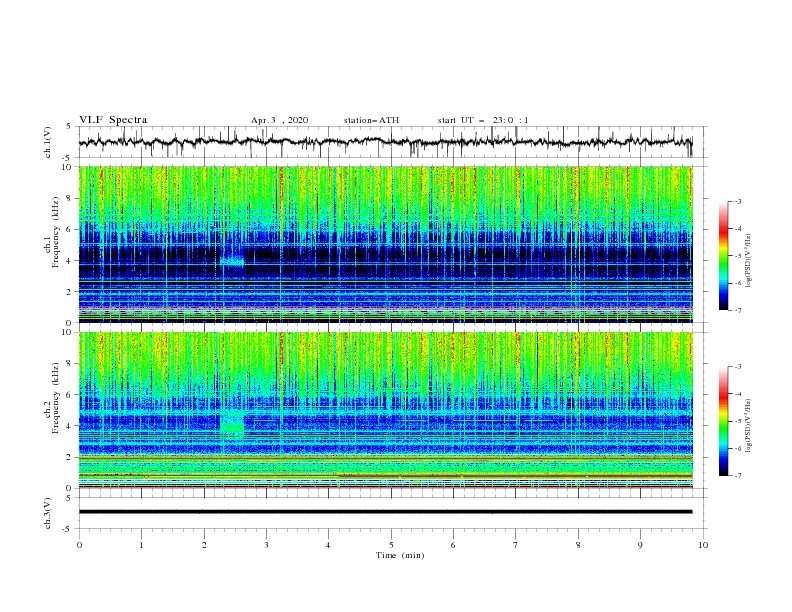Click the lower log(PSD) color bar
Viewport: 792px width, 612px height.
[x=723, y=421]
